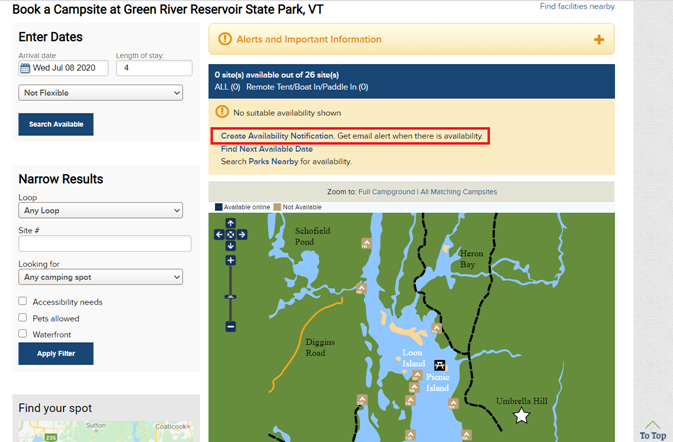The width and height of the screenshot is (673, 442).
Task: Enable the Pets allowed checkbox
Action: coord(23,317)
